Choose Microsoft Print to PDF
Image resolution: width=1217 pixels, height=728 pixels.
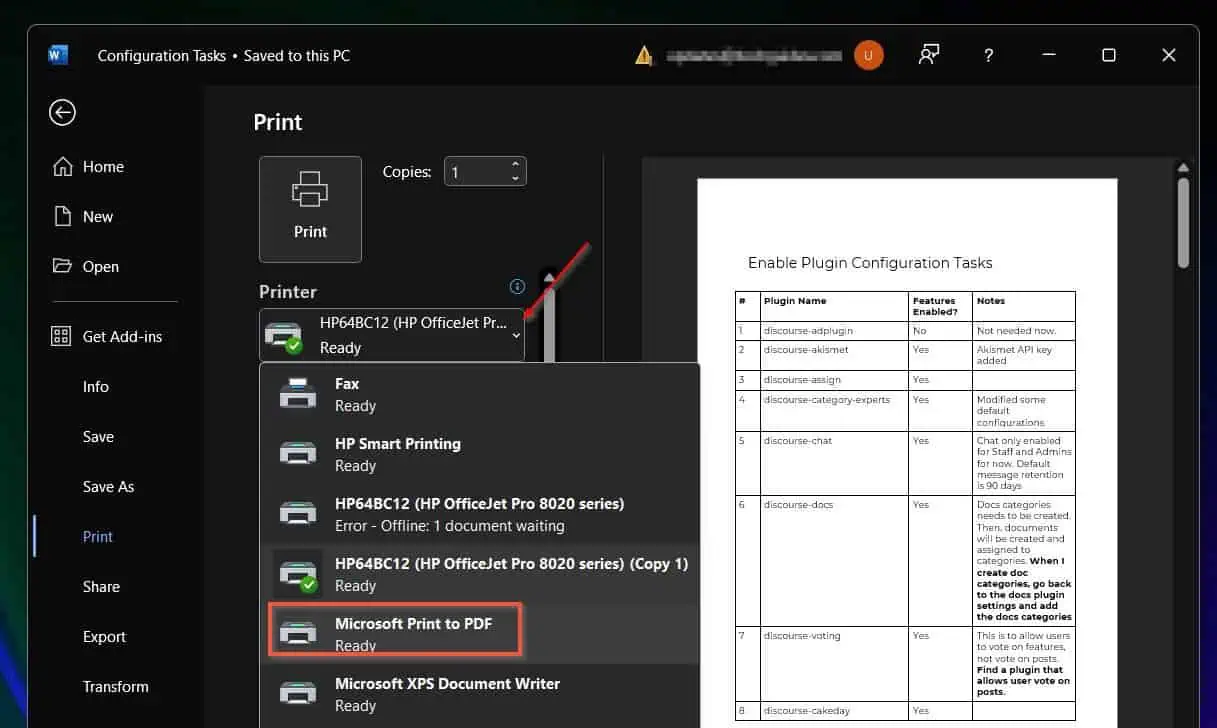(x=479, y=634)
